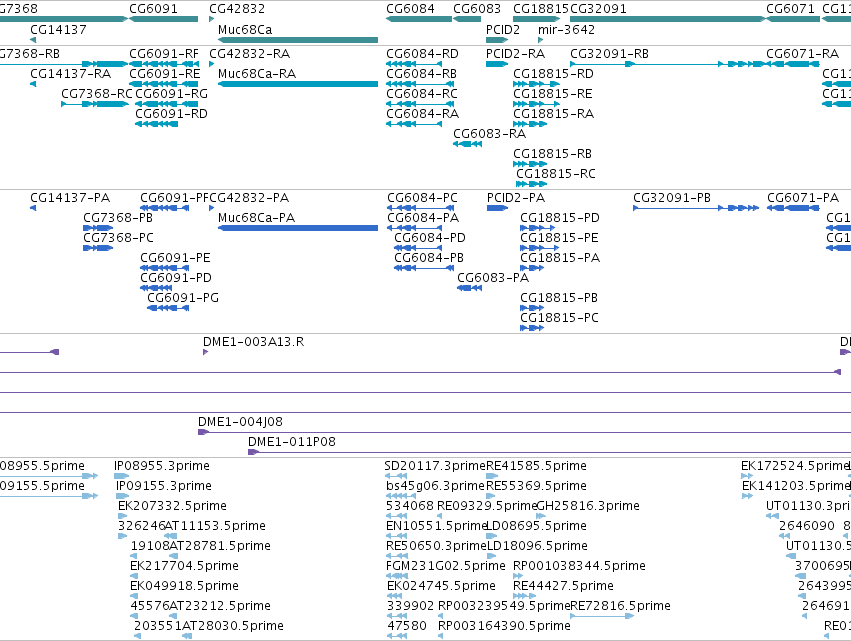Click EST label GH25816.3prime
The image size is (851, 641).
588,506
